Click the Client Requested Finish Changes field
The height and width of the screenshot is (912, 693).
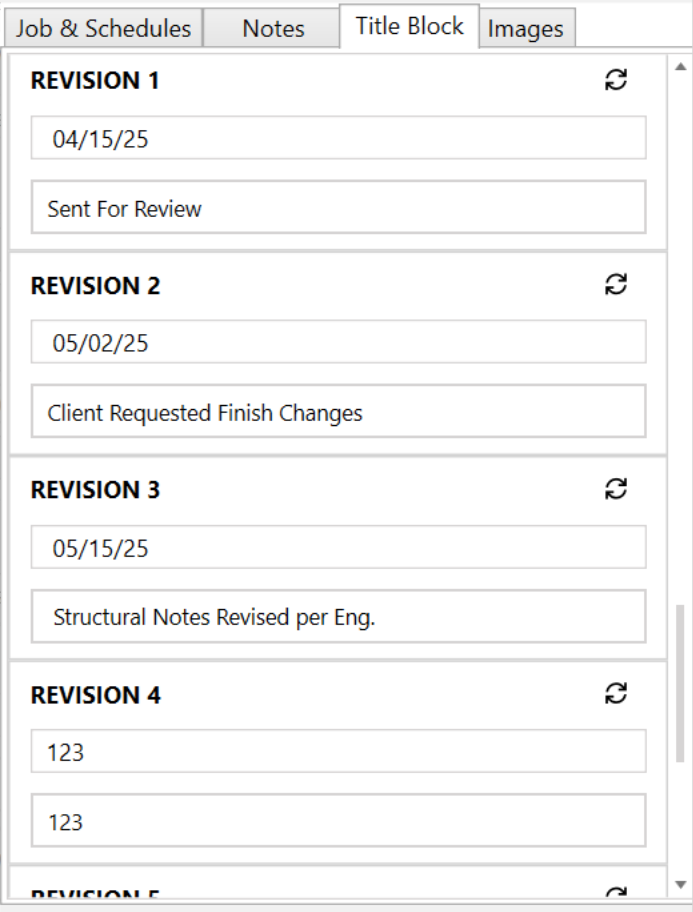coord(339,411)
